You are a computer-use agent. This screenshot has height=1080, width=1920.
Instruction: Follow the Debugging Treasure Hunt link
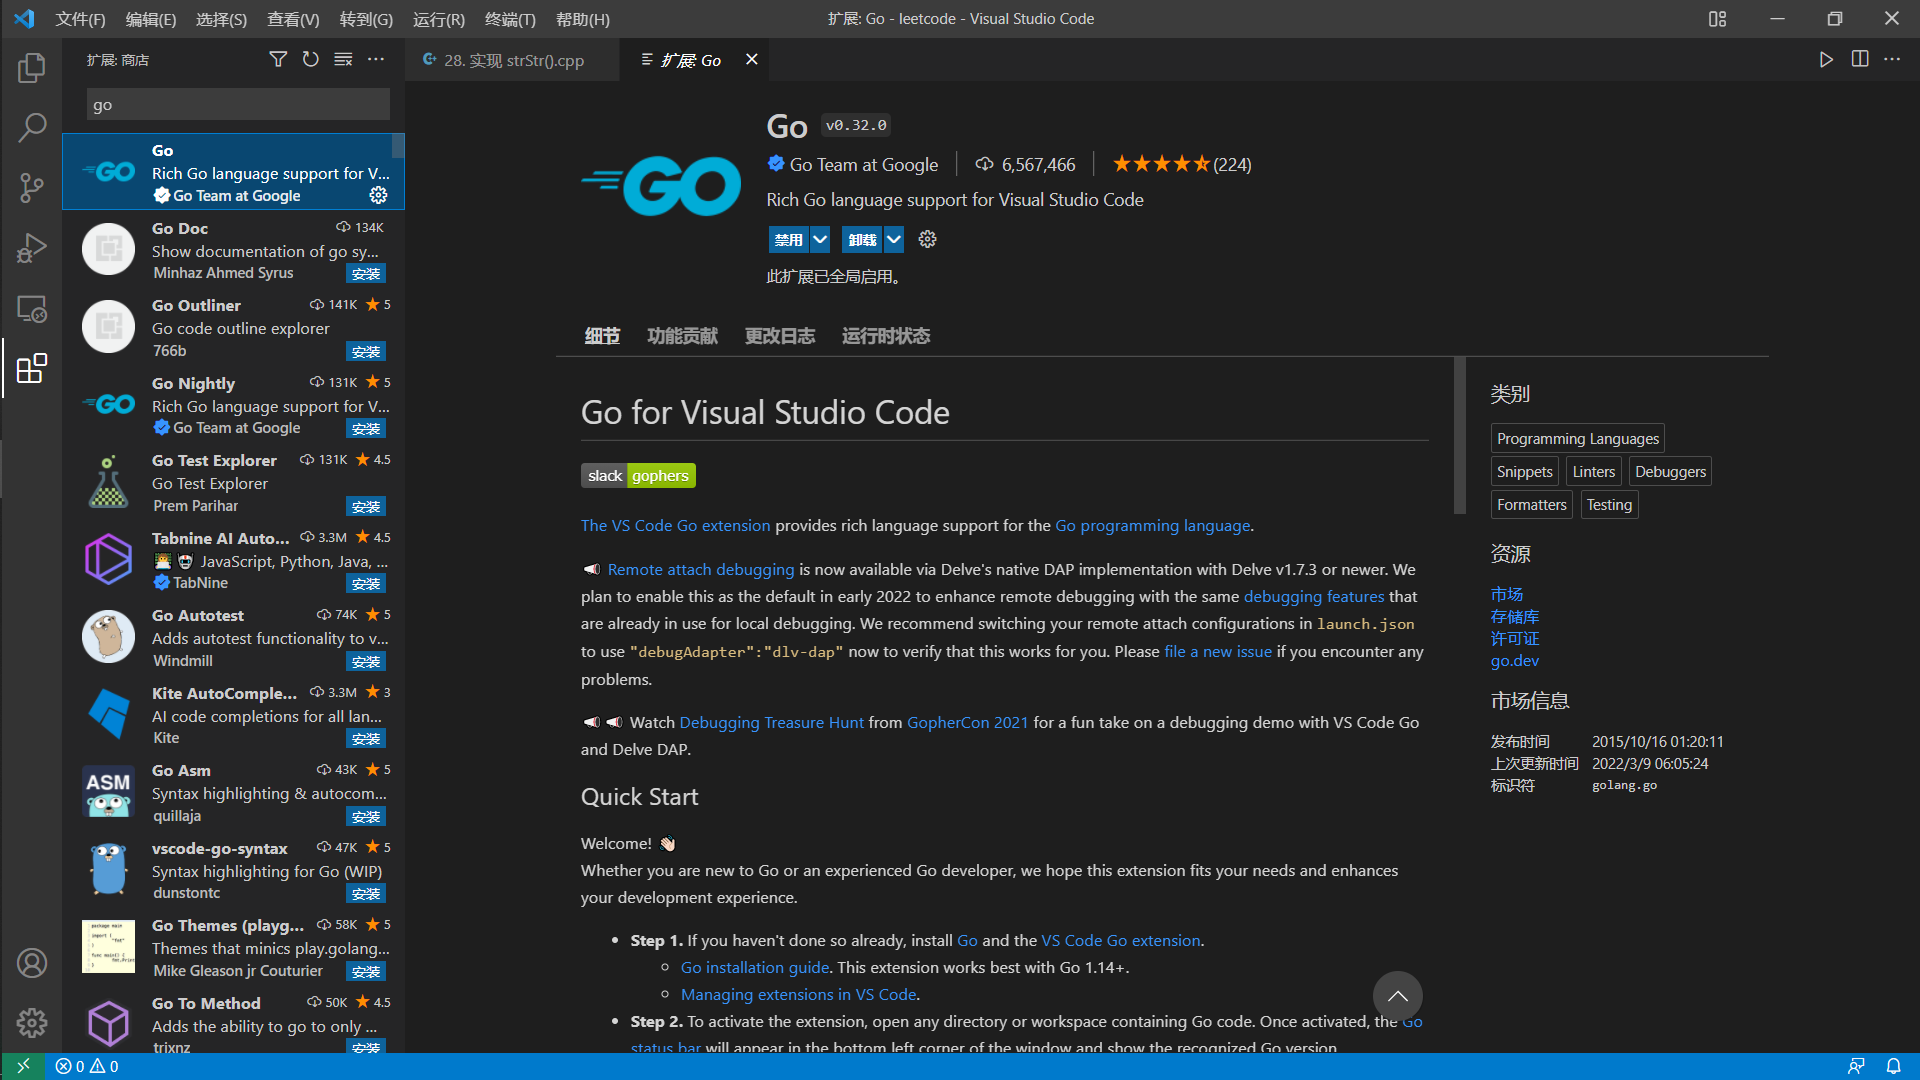click(x=771, y=723)
